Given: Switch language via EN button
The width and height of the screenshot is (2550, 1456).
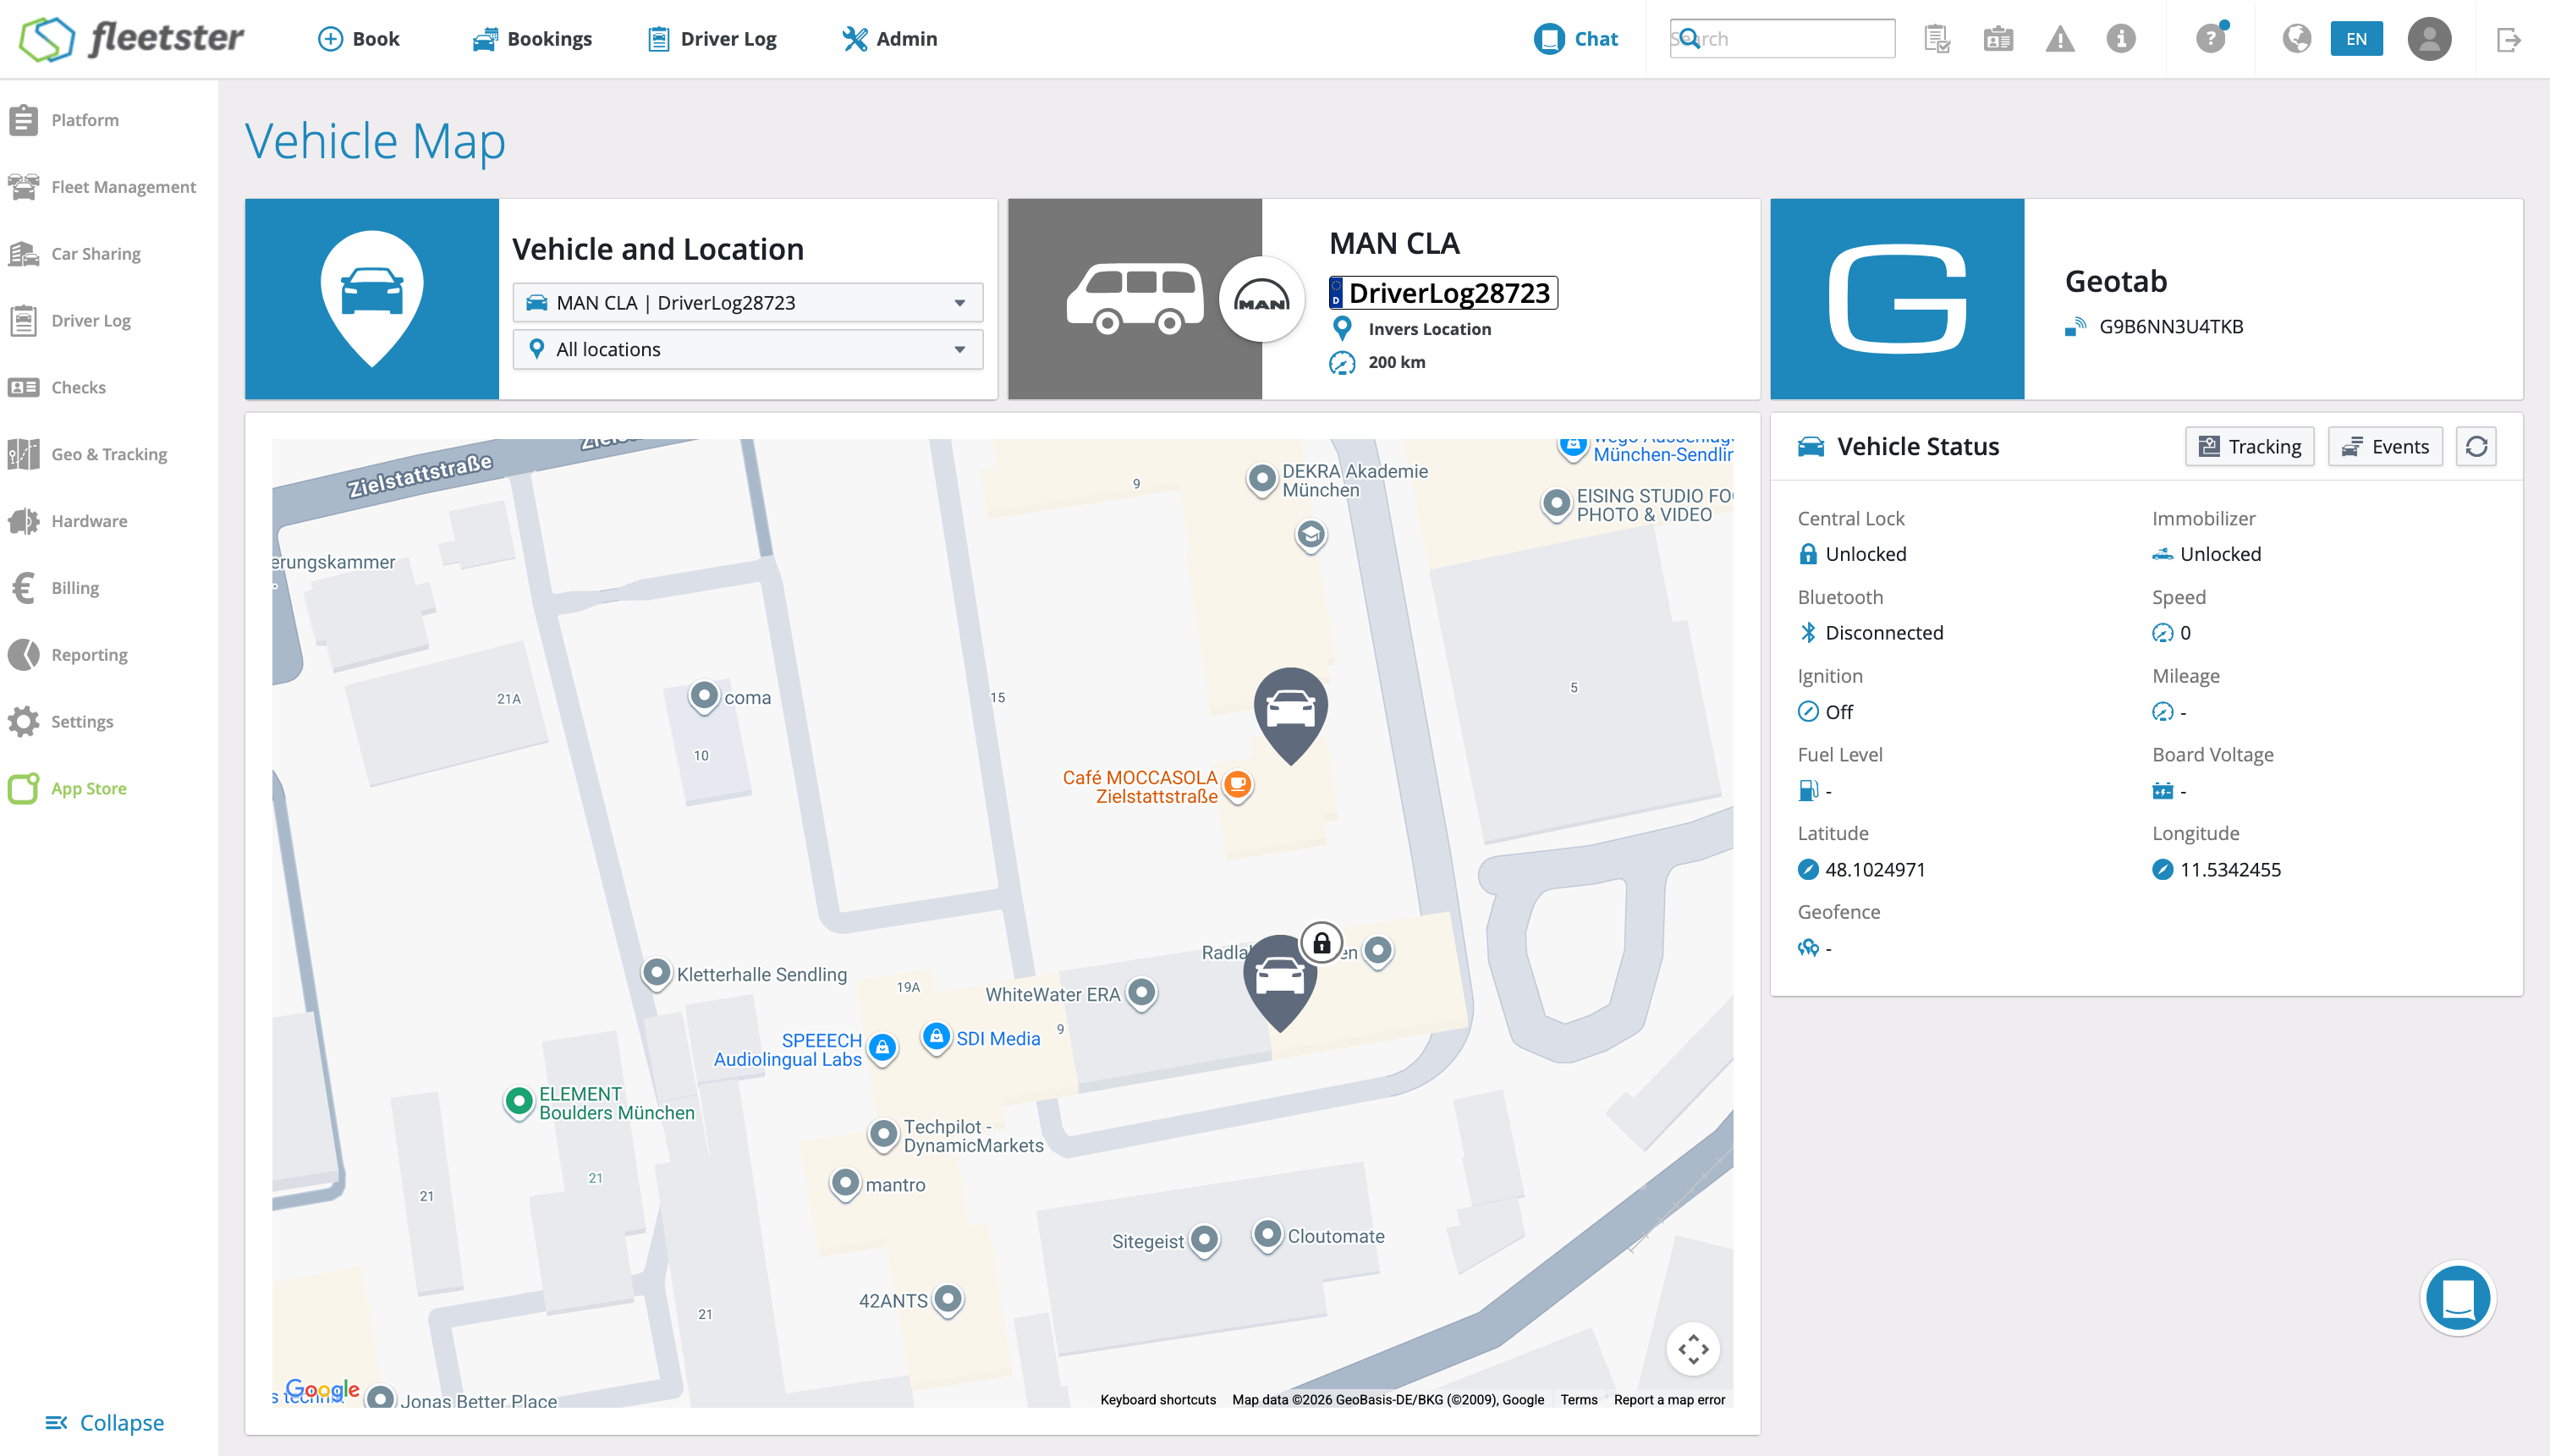Looking at the screenshot, I should pos(2356,39).
